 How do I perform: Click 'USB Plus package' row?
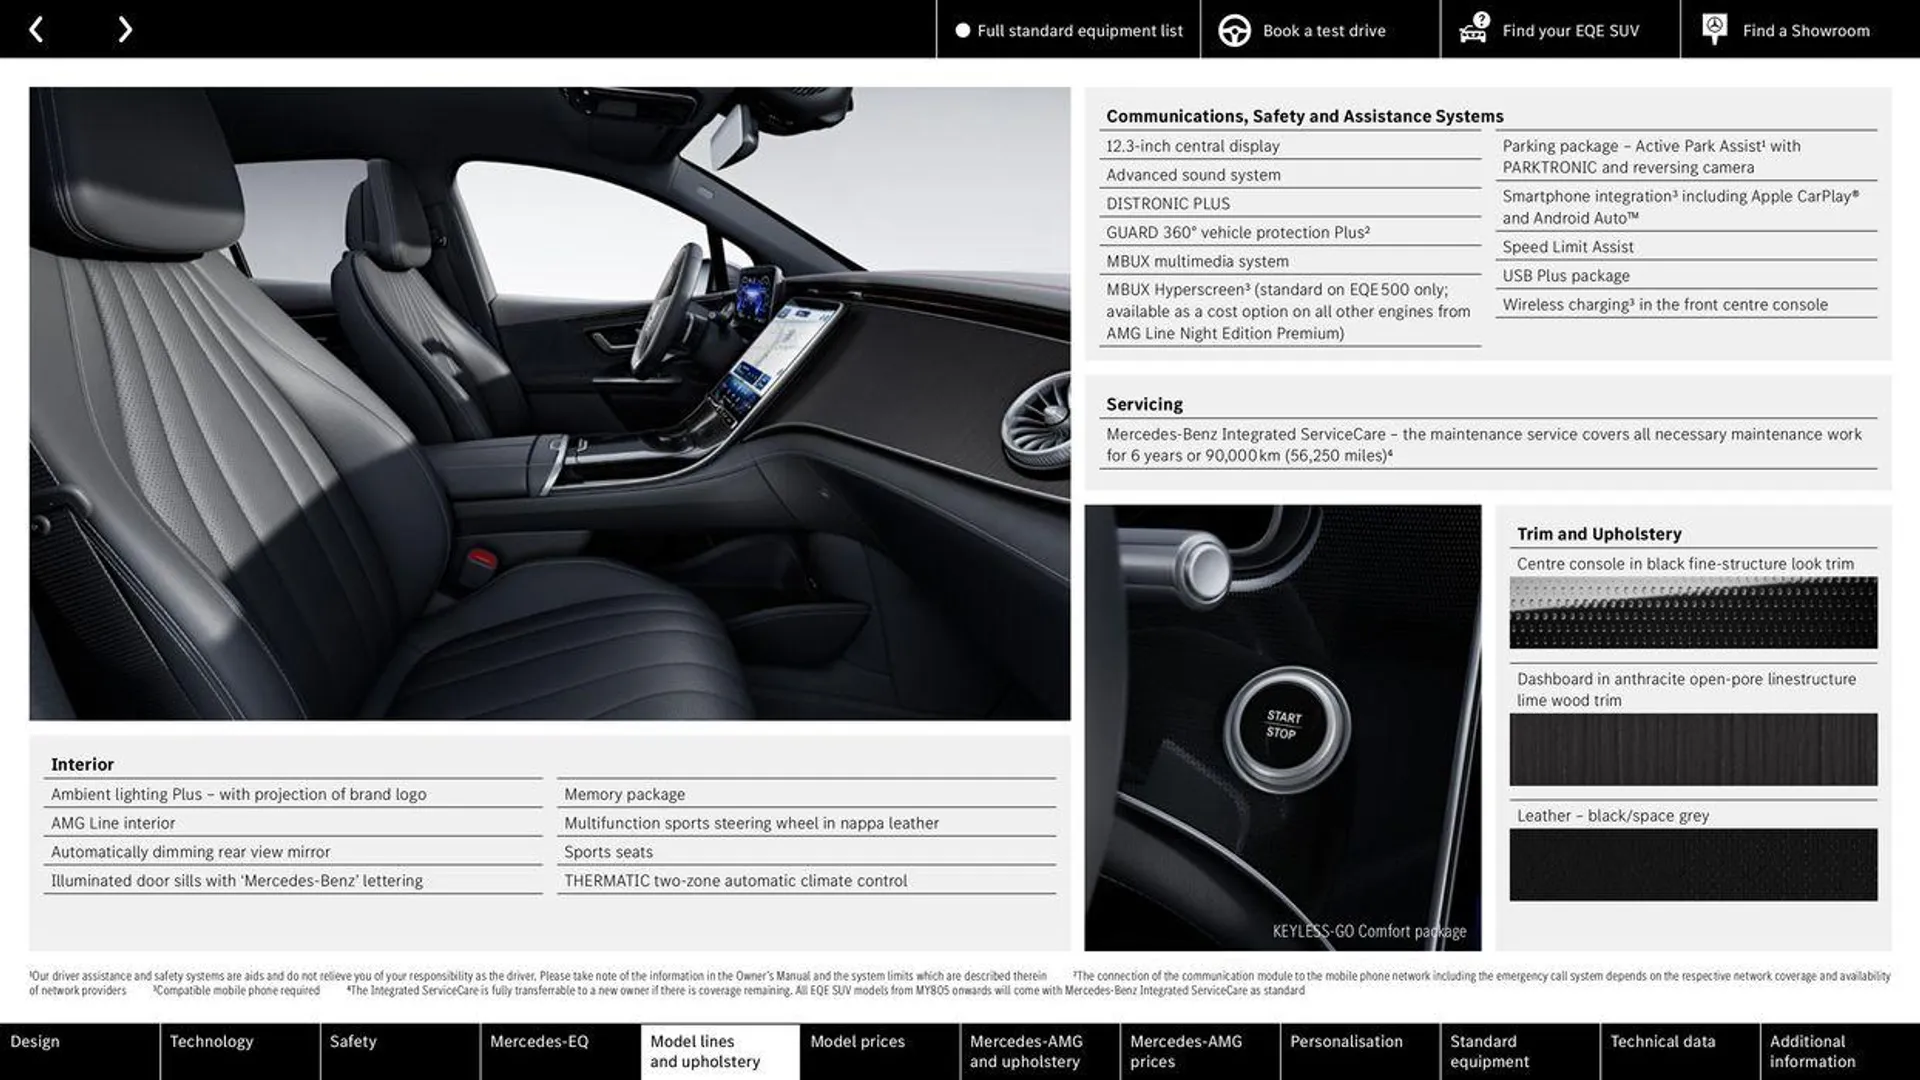point(1686,276)
